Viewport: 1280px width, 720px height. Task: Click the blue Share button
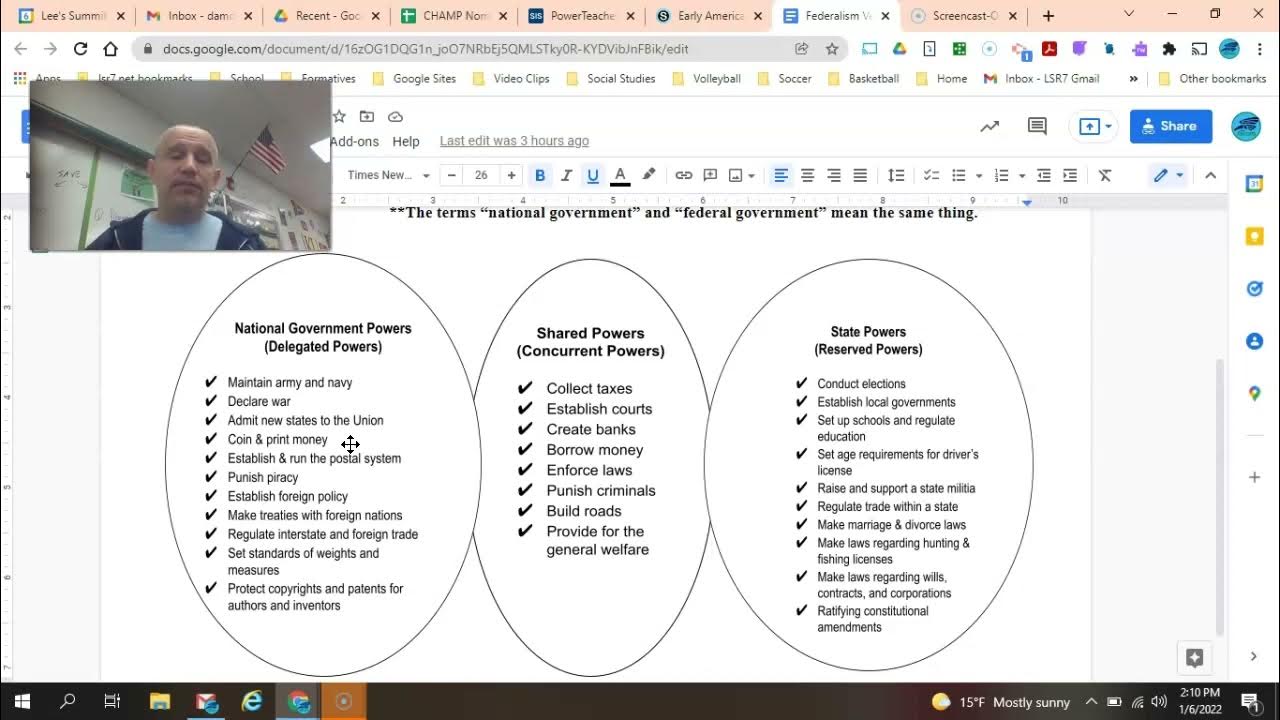point(1171,126)
